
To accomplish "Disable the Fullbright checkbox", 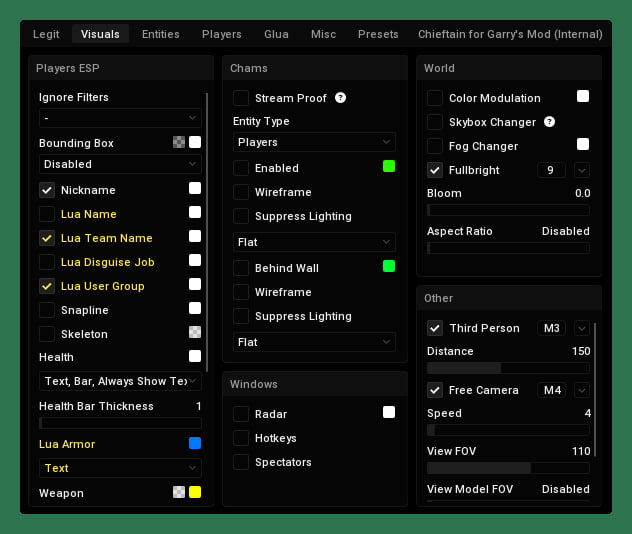I will tap(435, 170).
